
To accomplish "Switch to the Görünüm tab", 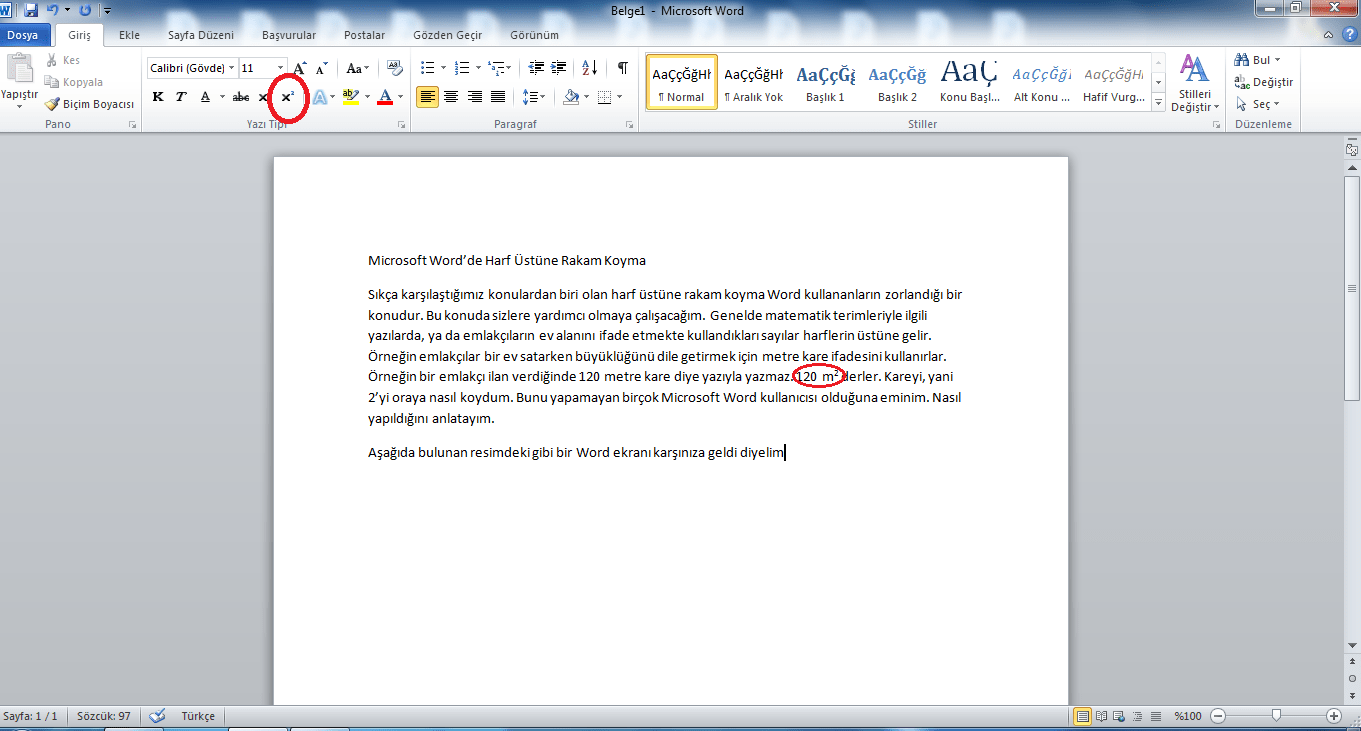I will 534,35.
